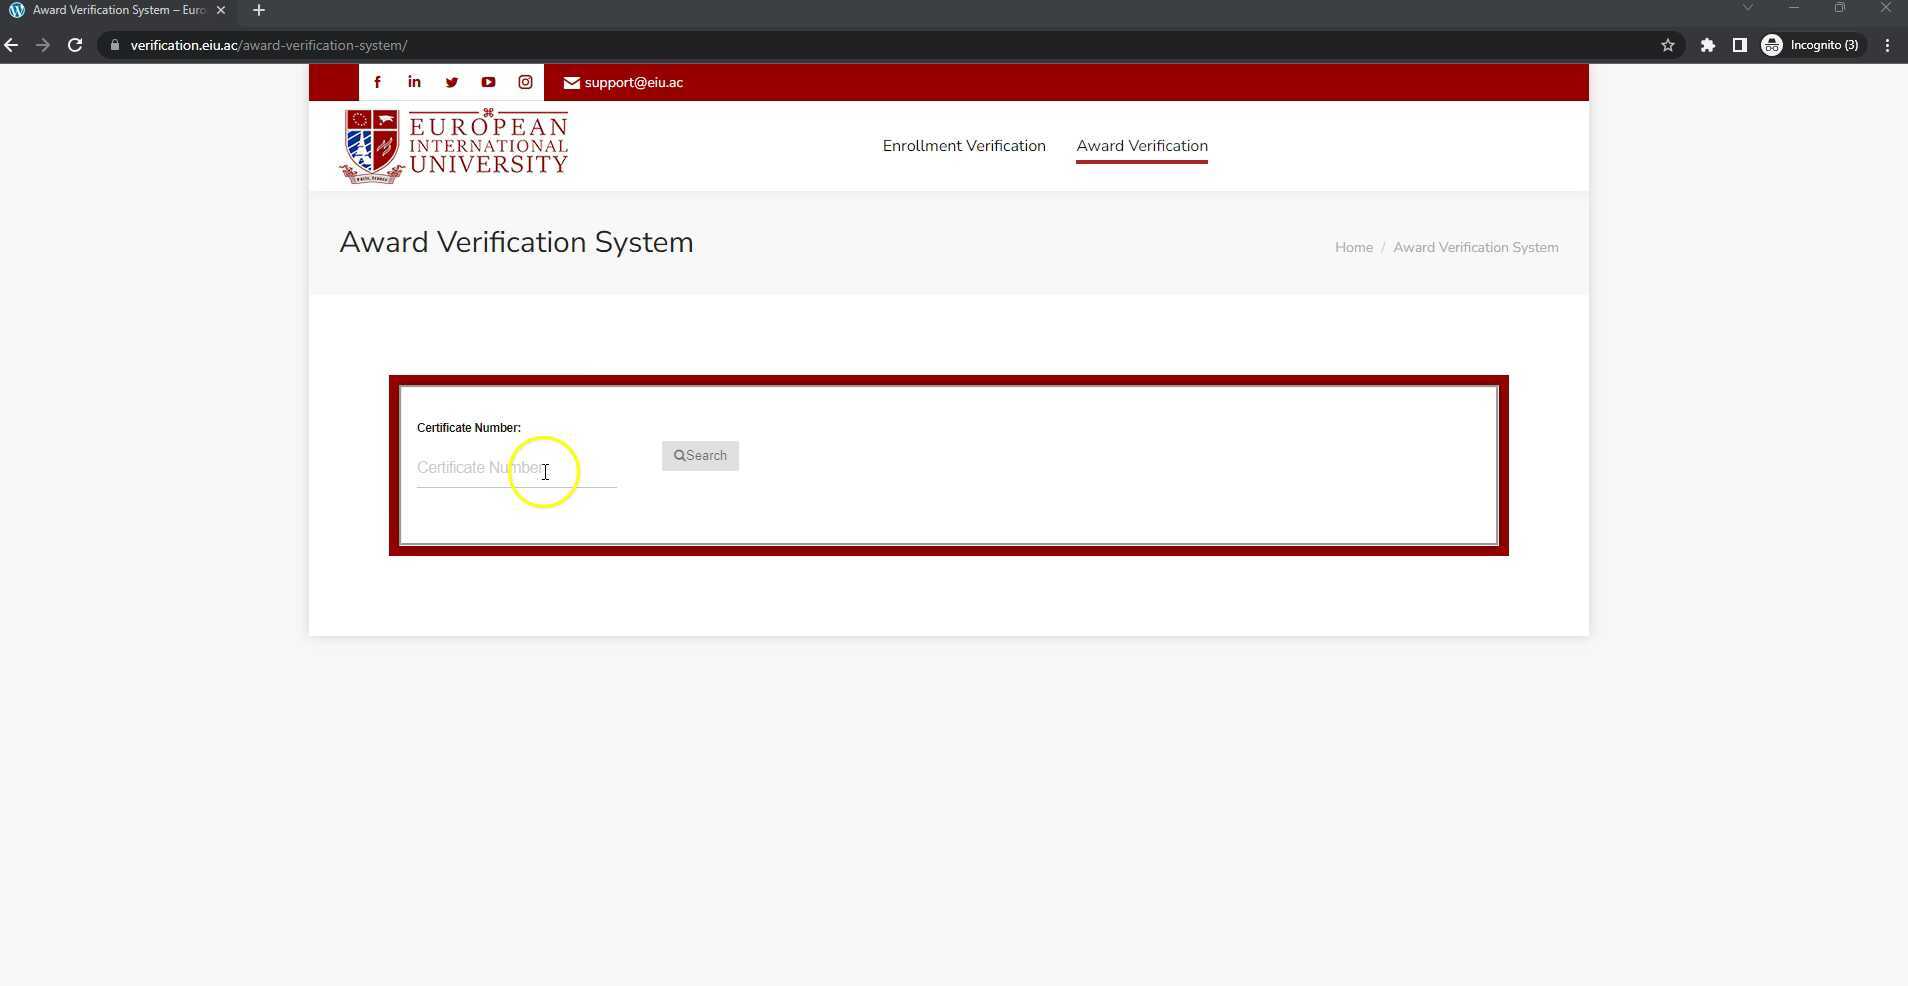Click the email envelope icon beside support@eiu.ac

(x=570, y=83)
